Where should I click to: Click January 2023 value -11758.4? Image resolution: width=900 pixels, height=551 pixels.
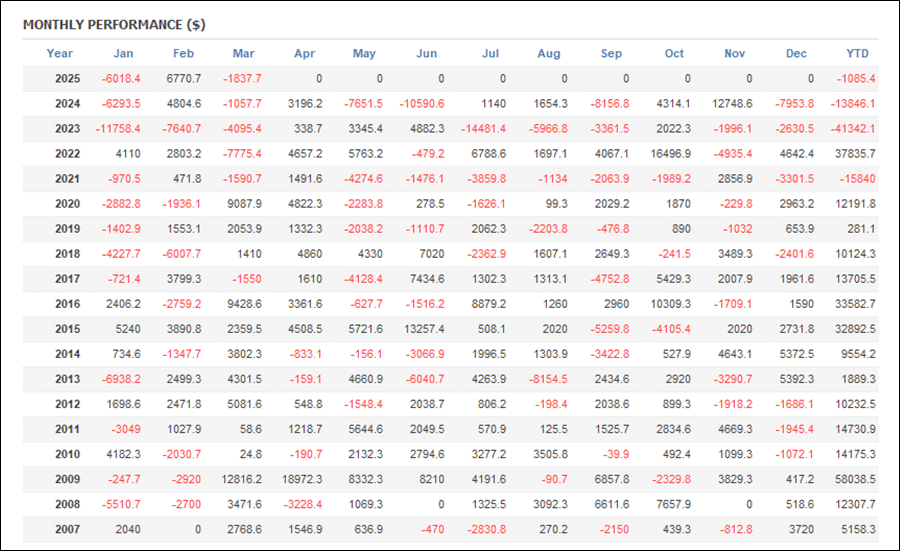coord(118,129)
